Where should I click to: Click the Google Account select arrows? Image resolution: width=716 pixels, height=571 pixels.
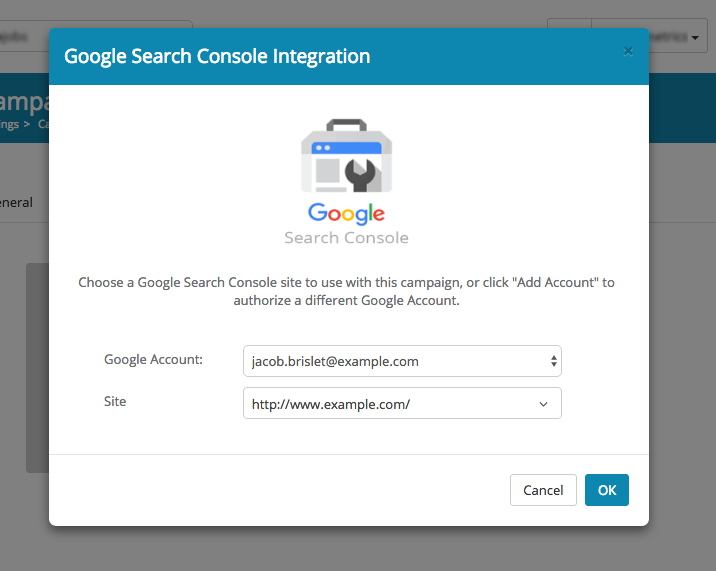click(553, 361)
